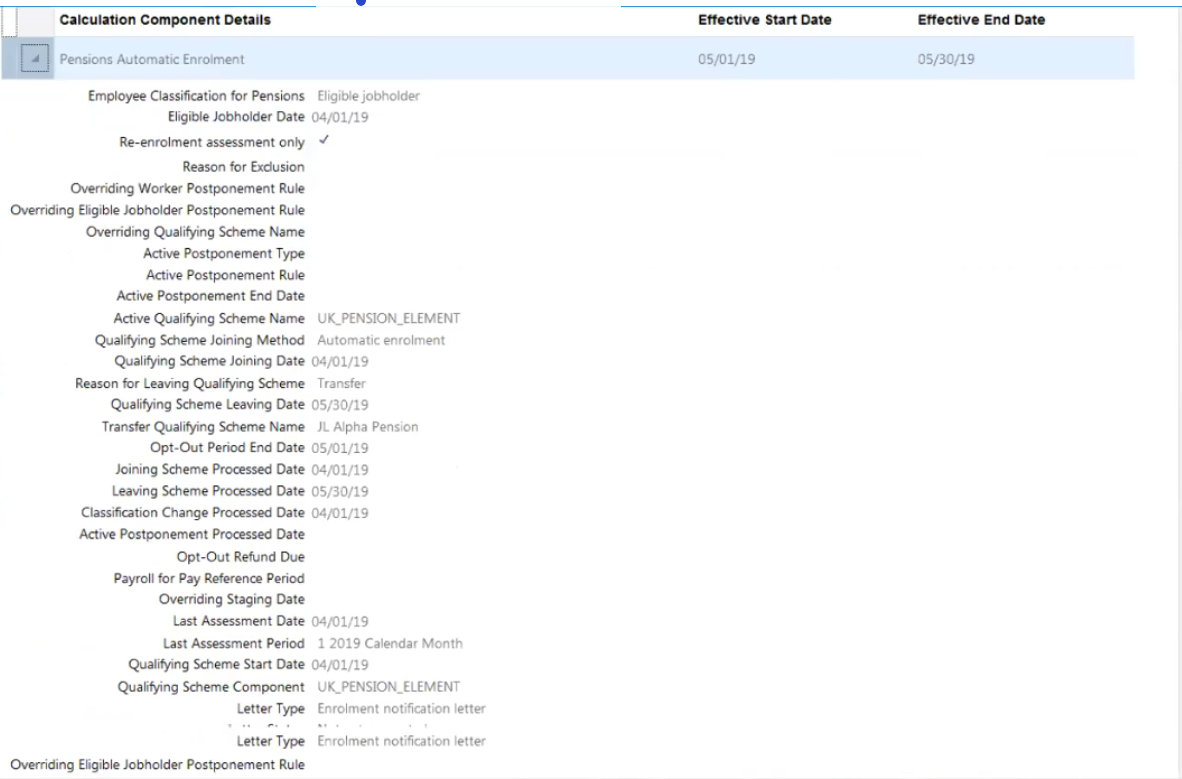Click Active Qualifying Scheme Name value UK_PENSION_ELEMENT
This screenshot has width=1182, height=779.
click(x=388, y=318)
